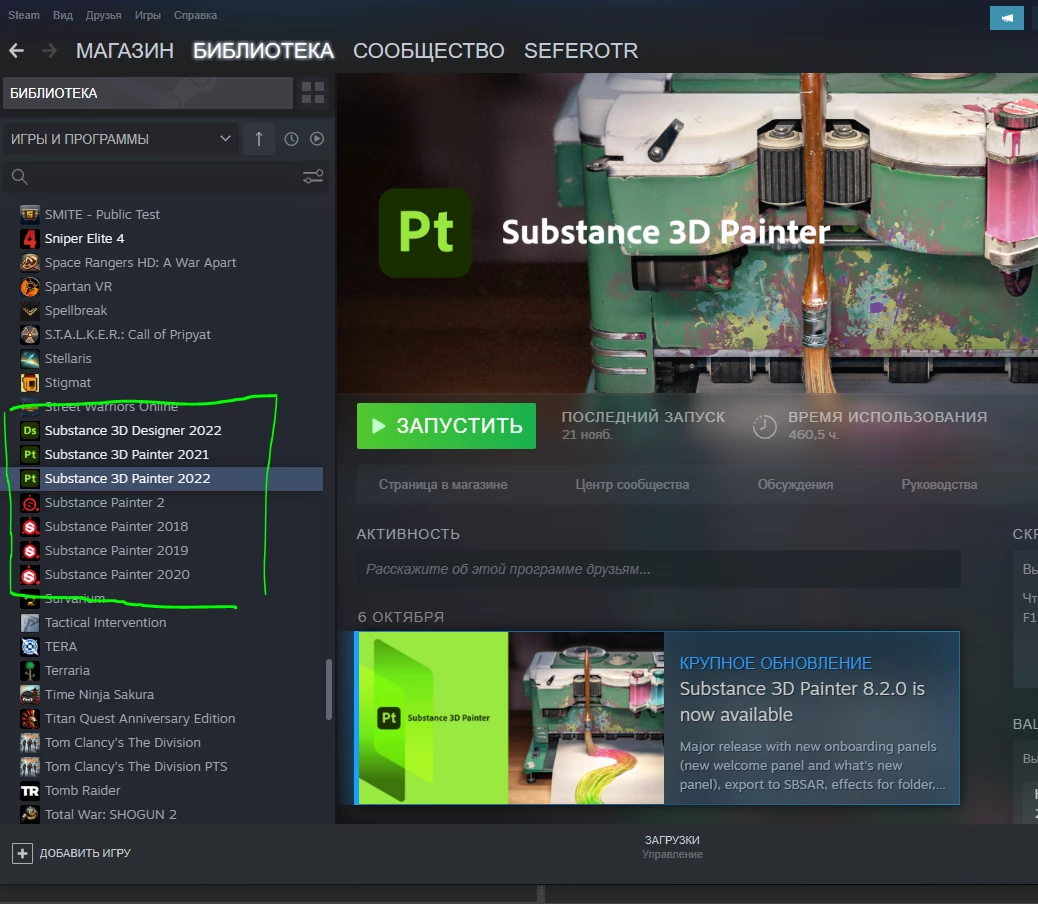Select Substance Painter 2 icon
The height and width of the screenshot is (904, 1038).
tap(30, 502)
